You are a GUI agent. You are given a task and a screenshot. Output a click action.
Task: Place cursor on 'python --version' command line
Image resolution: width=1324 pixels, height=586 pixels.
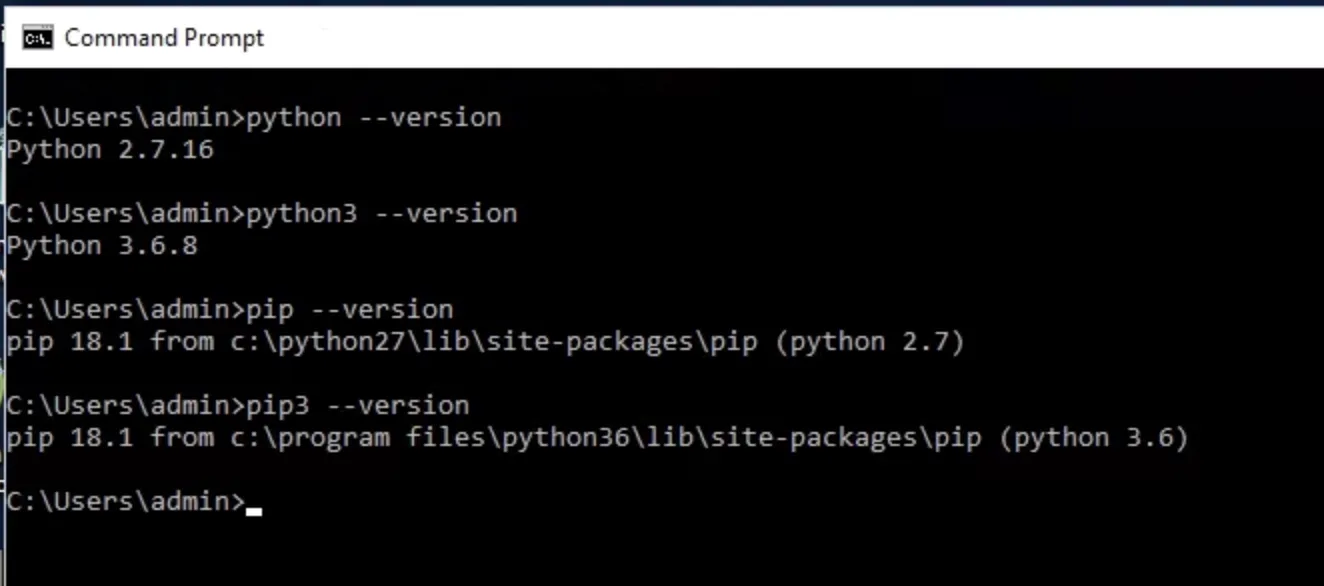pyautogui.click(x=254, y=118)
